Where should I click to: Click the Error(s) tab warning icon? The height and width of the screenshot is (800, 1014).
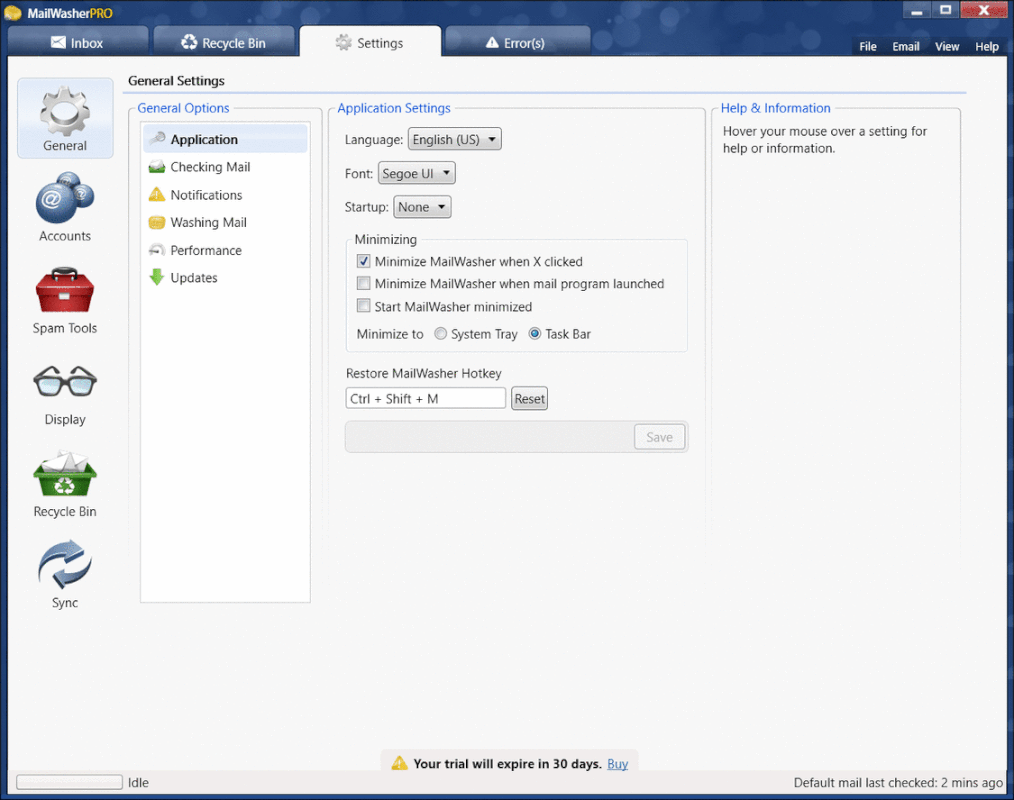[492, 43]
